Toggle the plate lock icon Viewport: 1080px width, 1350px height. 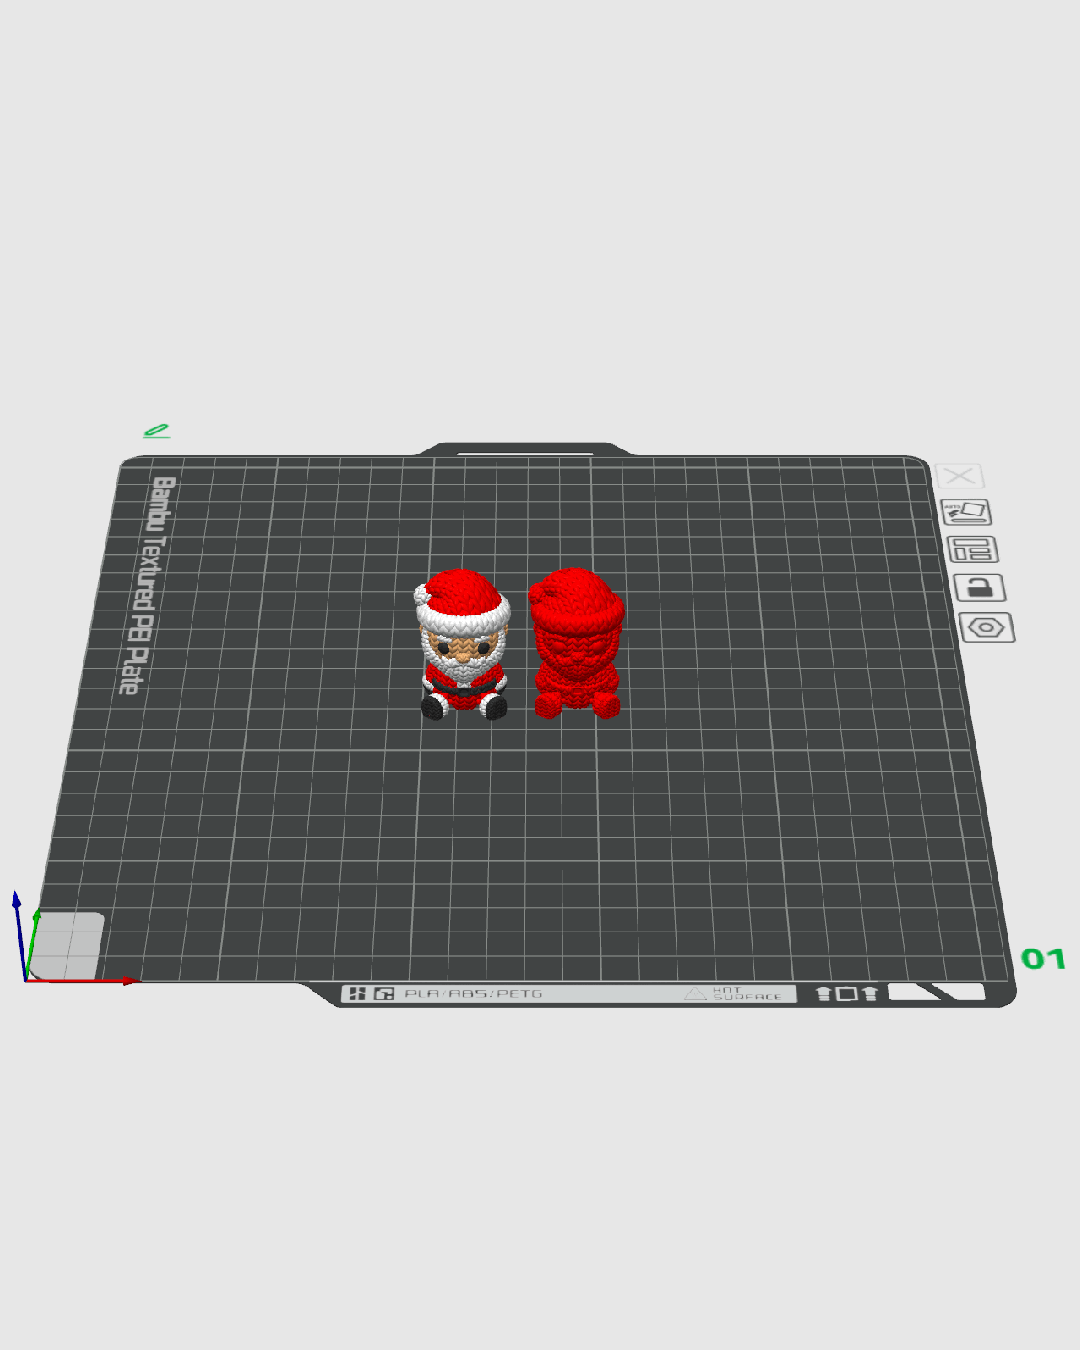click(980, 587)
